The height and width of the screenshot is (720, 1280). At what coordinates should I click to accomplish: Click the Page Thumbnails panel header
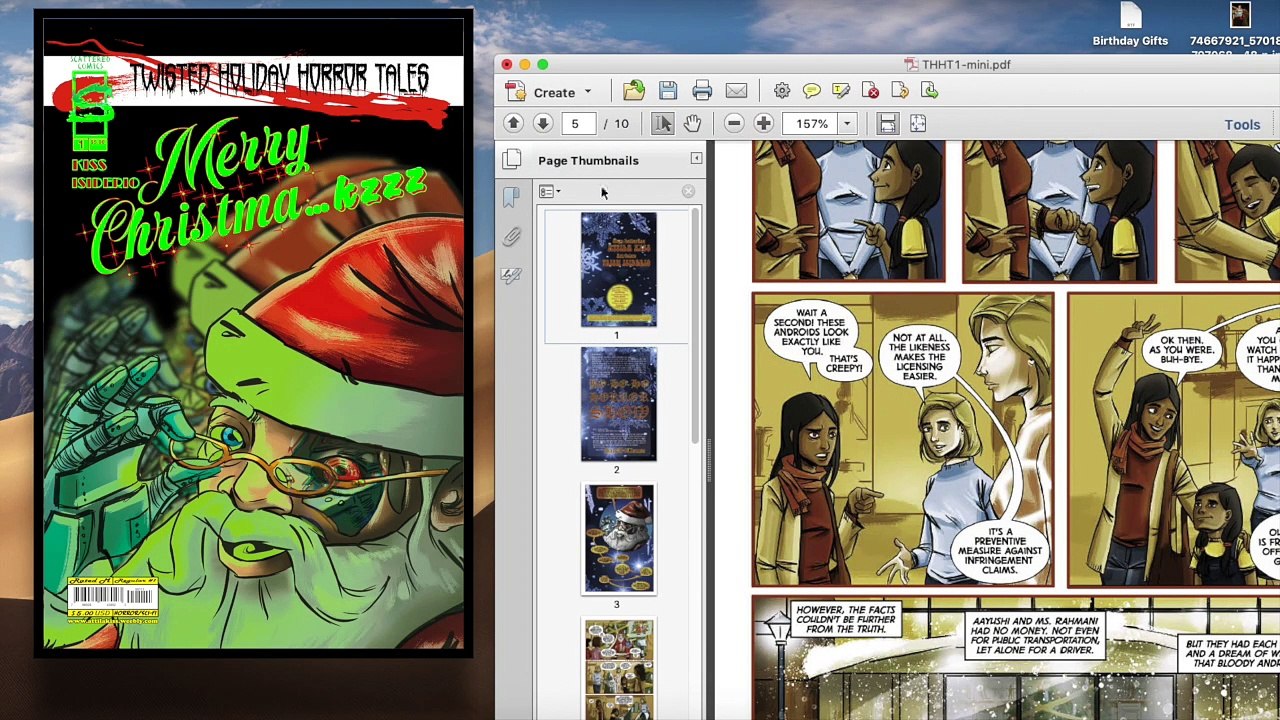tap(588, 160)
